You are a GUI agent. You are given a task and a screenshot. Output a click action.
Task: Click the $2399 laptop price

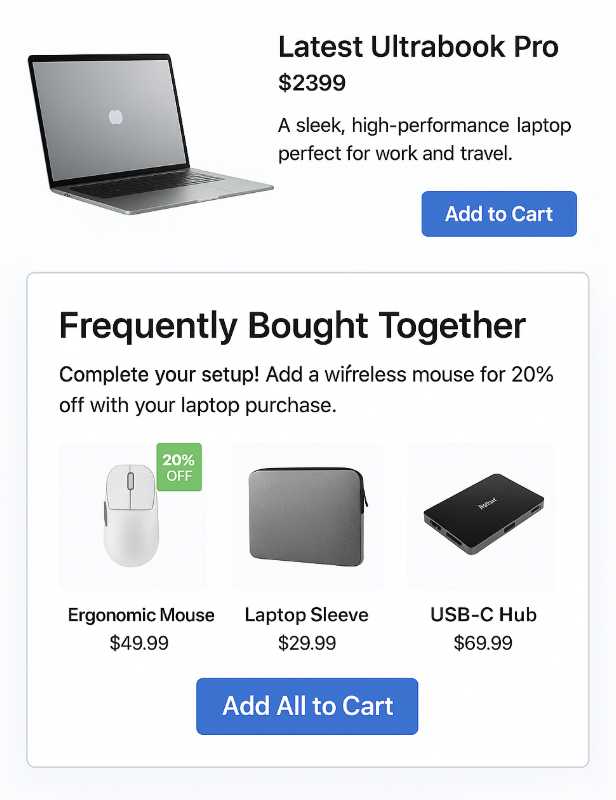312,83
